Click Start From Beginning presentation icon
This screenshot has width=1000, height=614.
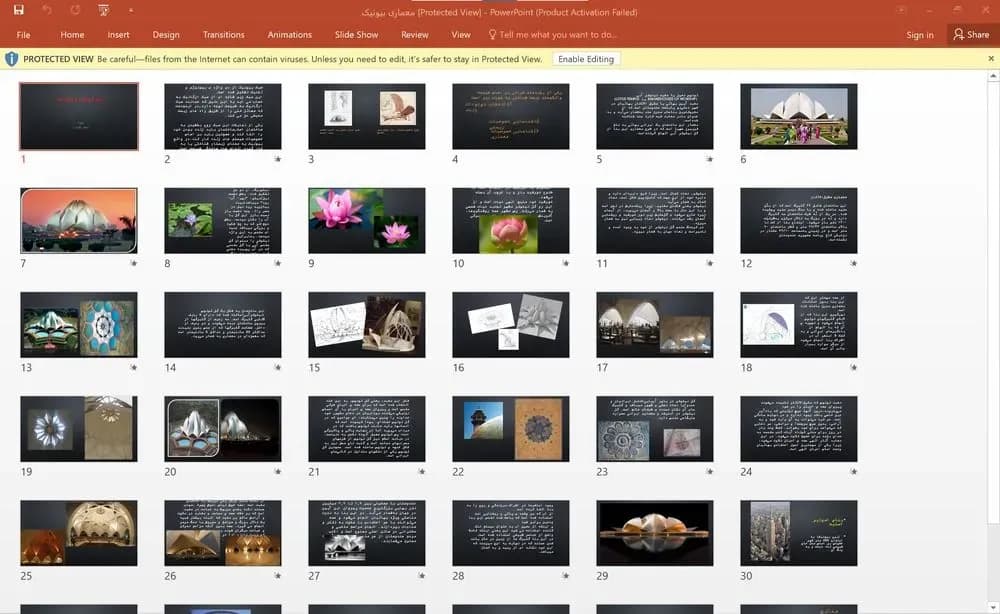(x=103, y=10)
